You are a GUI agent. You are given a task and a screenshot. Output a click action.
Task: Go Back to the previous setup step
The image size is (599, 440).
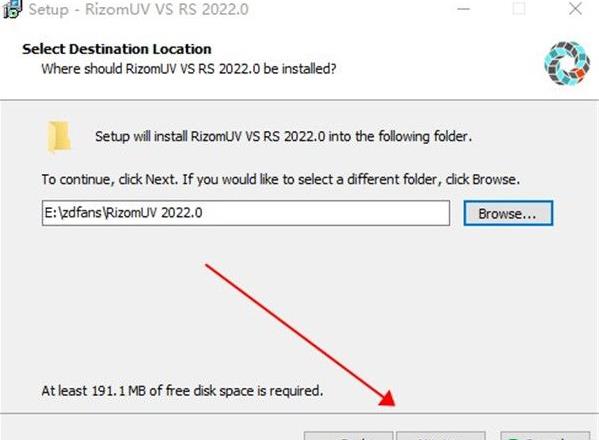click(x=348, y=436)
